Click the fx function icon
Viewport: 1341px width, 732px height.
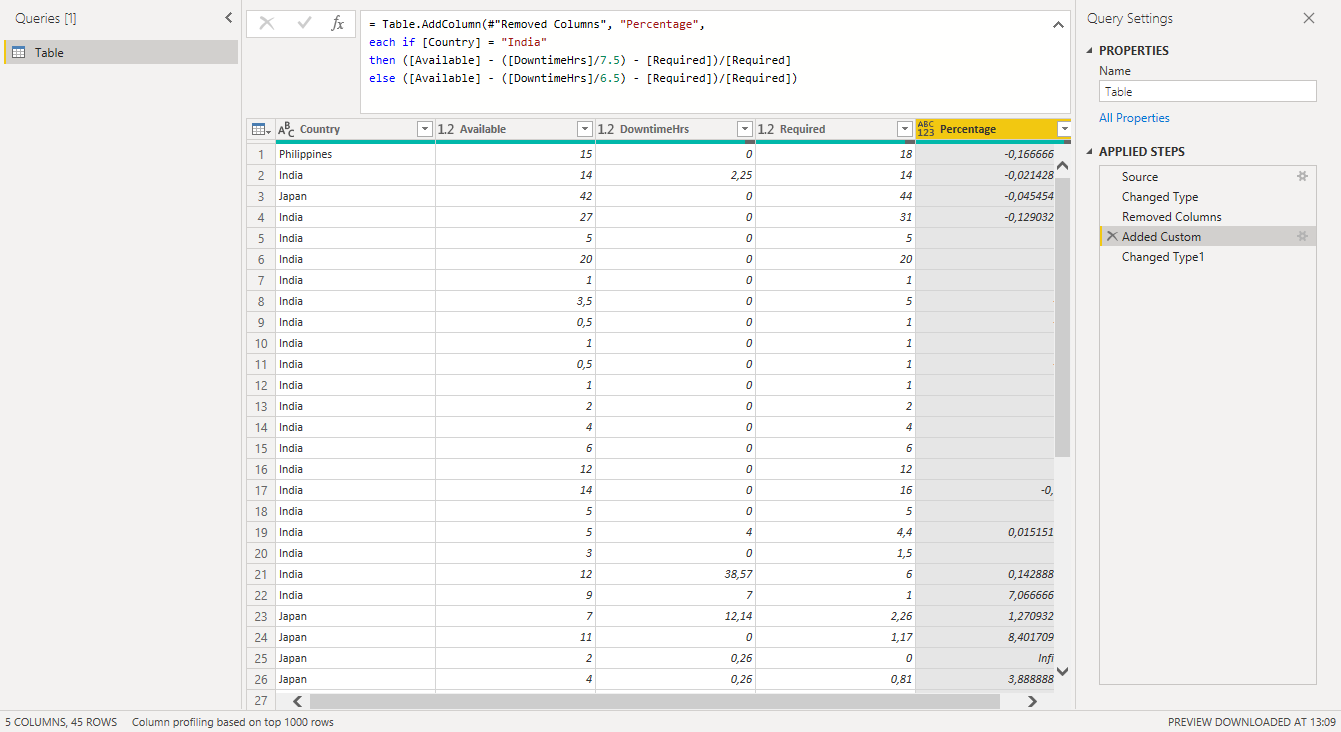point(338,24)
